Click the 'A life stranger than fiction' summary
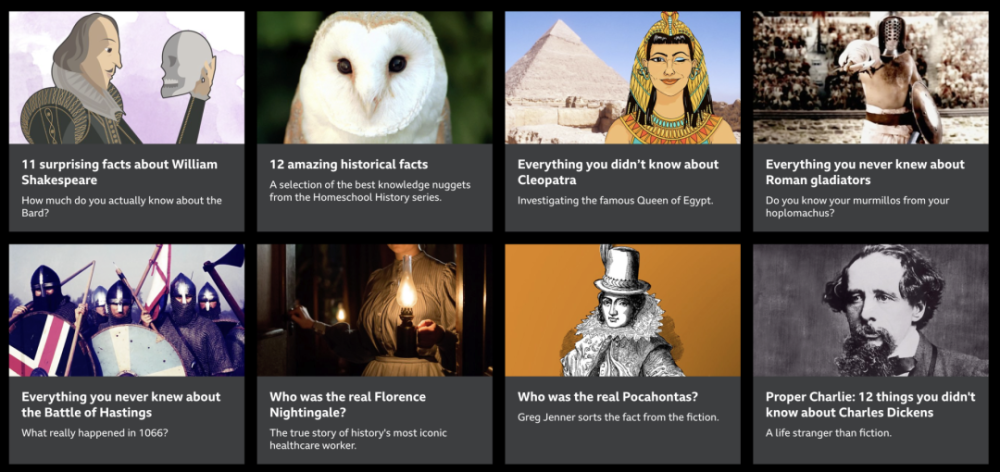Image resolution: width=1000 pixels, height=472 pixels. click(x=828, y=432)
